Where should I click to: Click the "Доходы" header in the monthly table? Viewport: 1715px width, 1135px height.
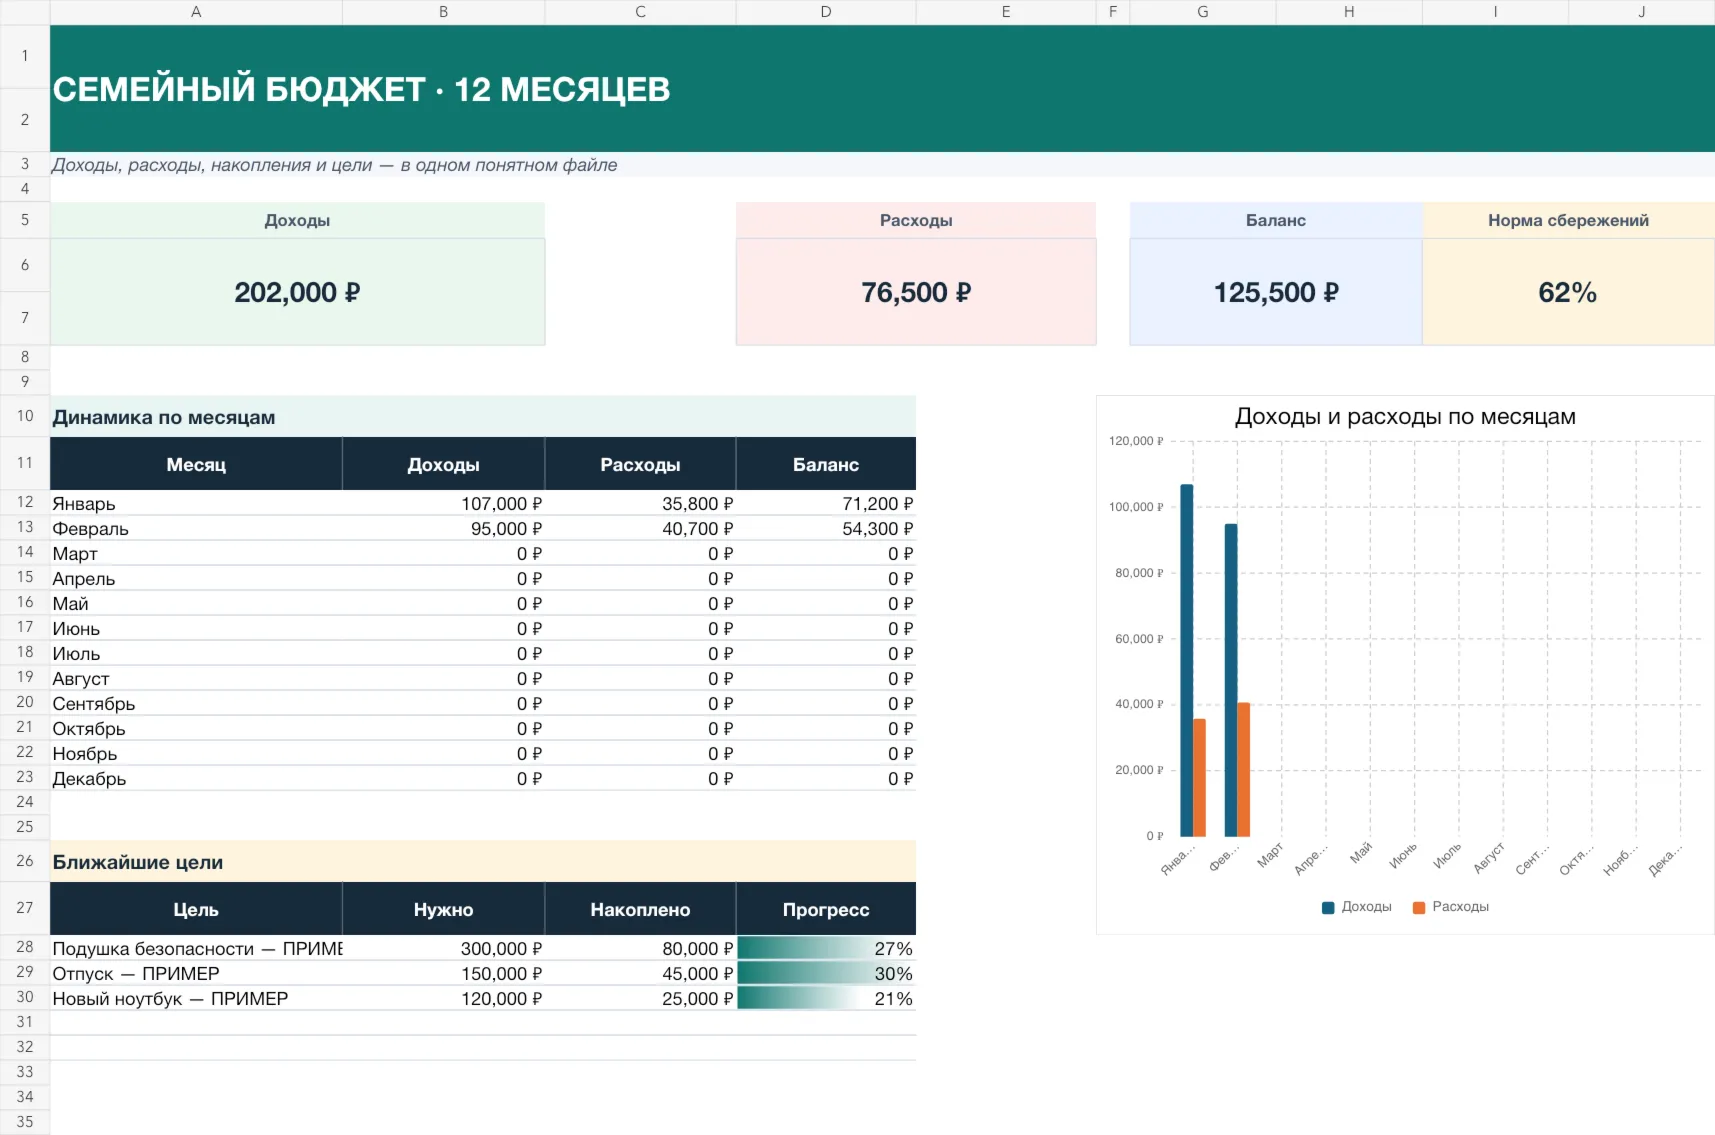tap(443, 464)
